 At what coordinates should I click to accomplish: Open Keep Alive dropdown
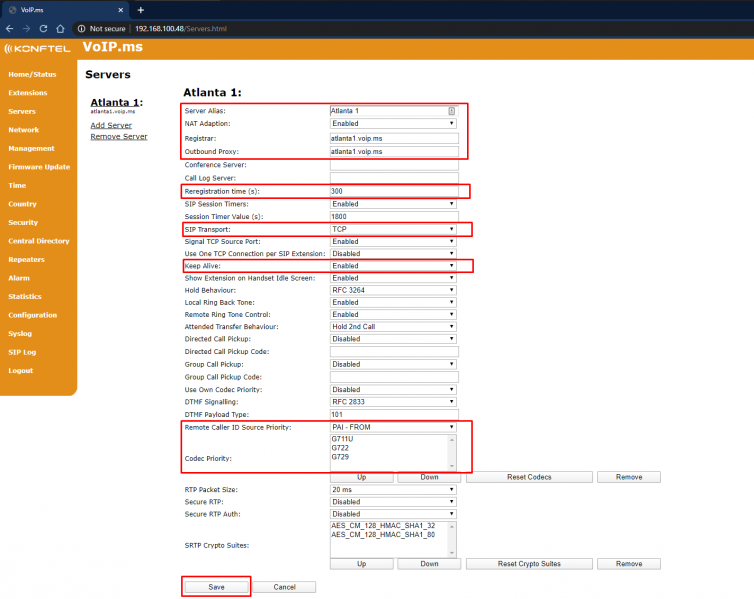pos(393,266)
